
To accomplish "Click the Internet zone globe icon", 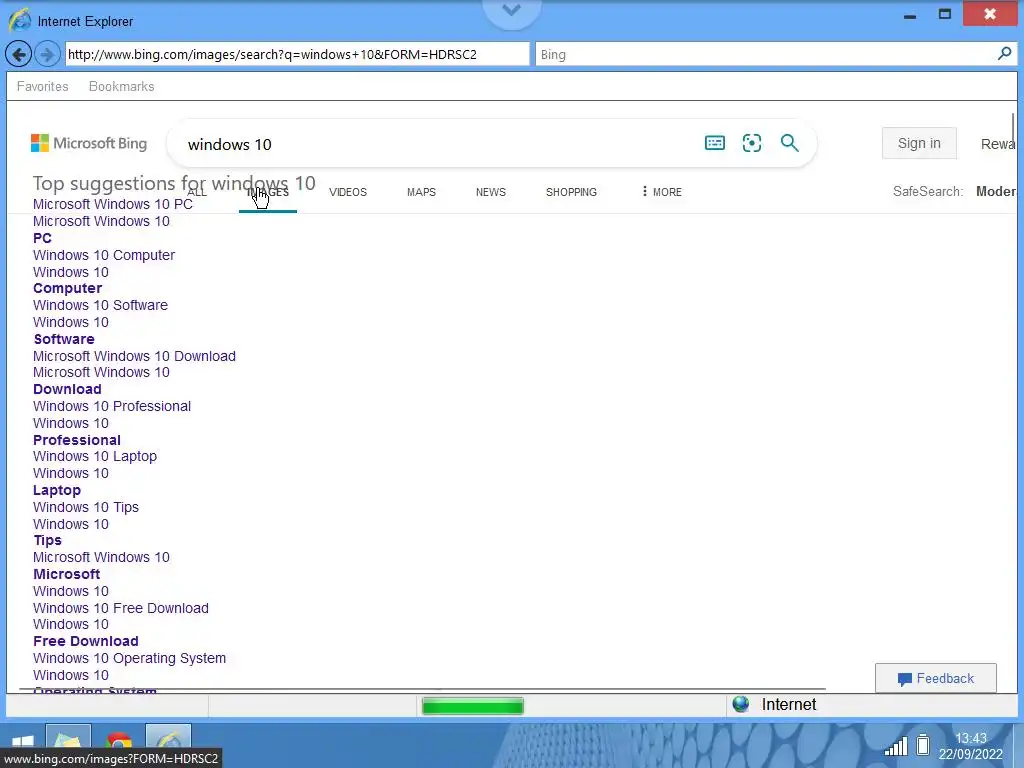I will pyautogui.click(x=741, y=704).
